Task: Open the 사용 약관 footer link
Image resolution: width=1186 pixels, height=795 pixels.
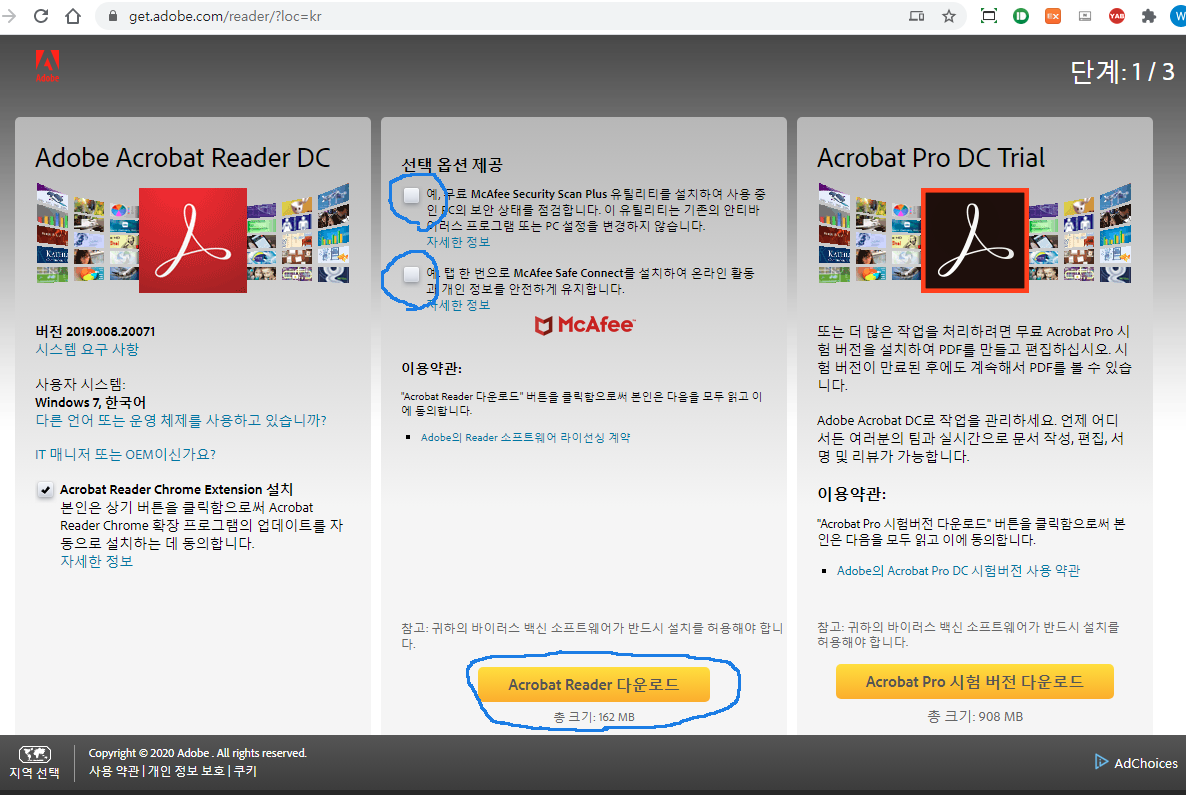Action: [113, 771]
